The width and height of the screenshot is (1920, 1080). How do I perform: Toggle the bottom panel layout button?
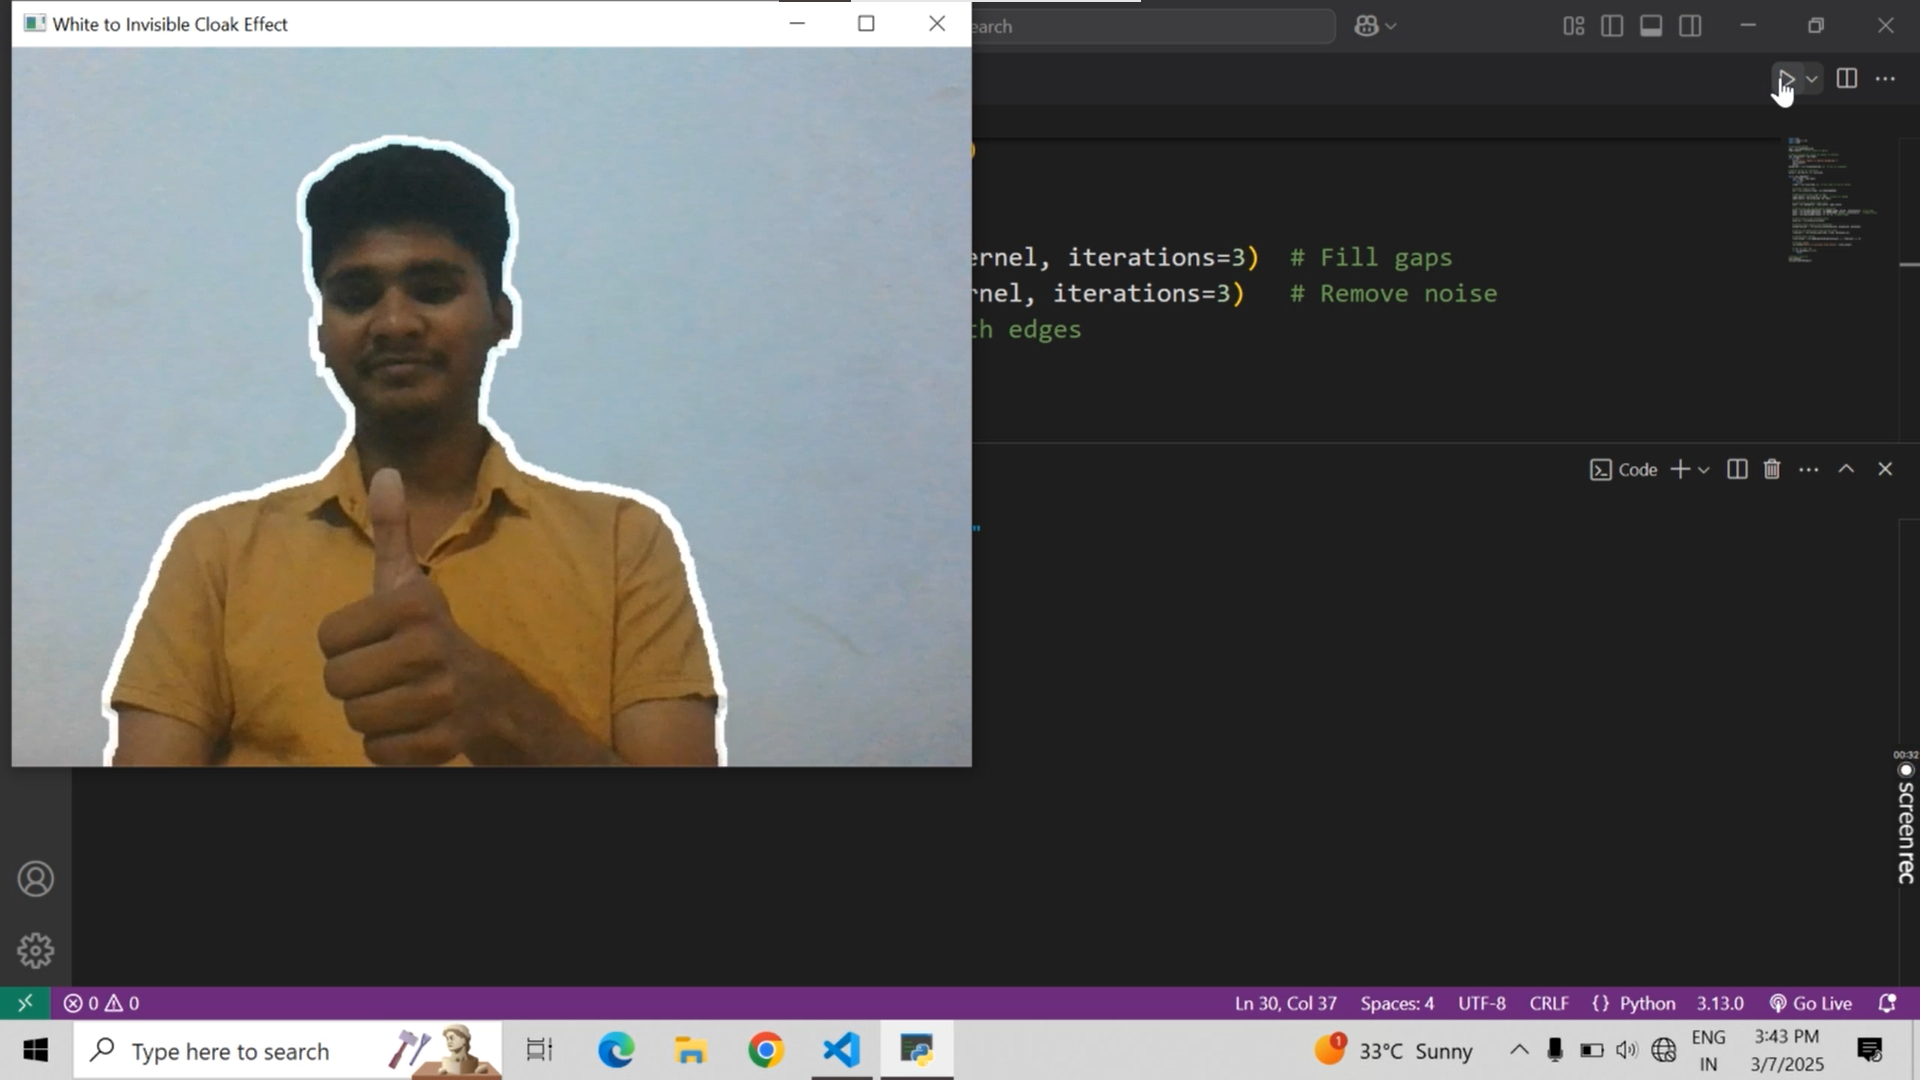[x=1651, y=26]
